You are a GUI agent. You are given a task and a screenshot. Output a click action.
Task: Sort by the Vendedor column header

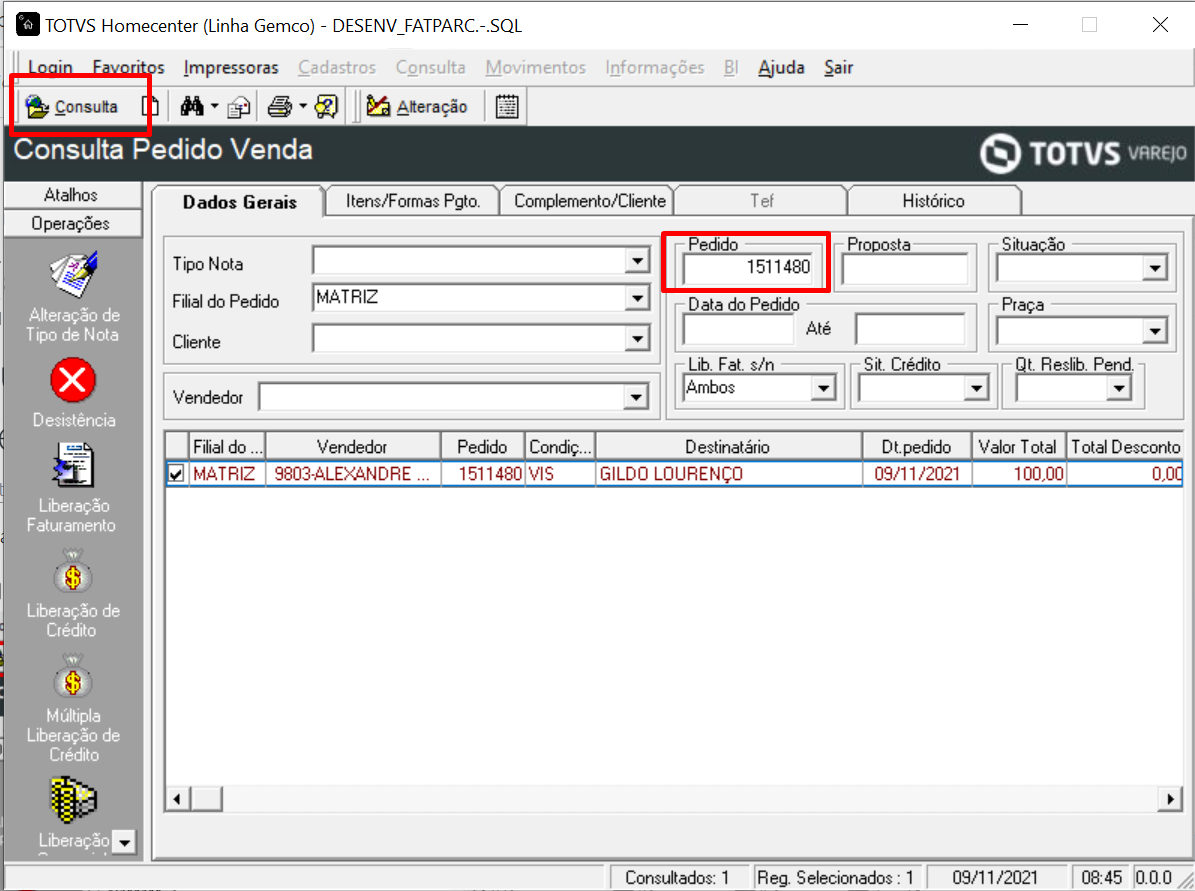[x=353, y=447]
